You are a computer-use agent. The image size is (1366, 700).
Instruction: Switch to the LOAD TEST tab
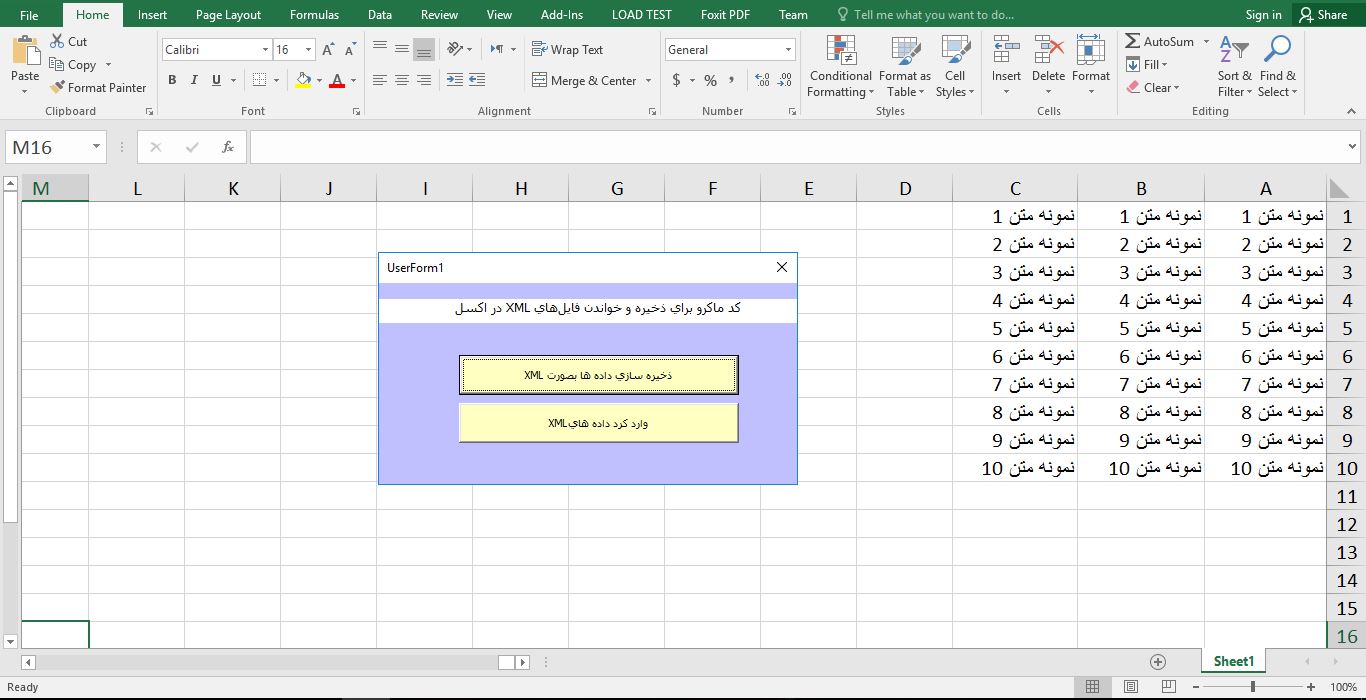click(x=642, y=15)
